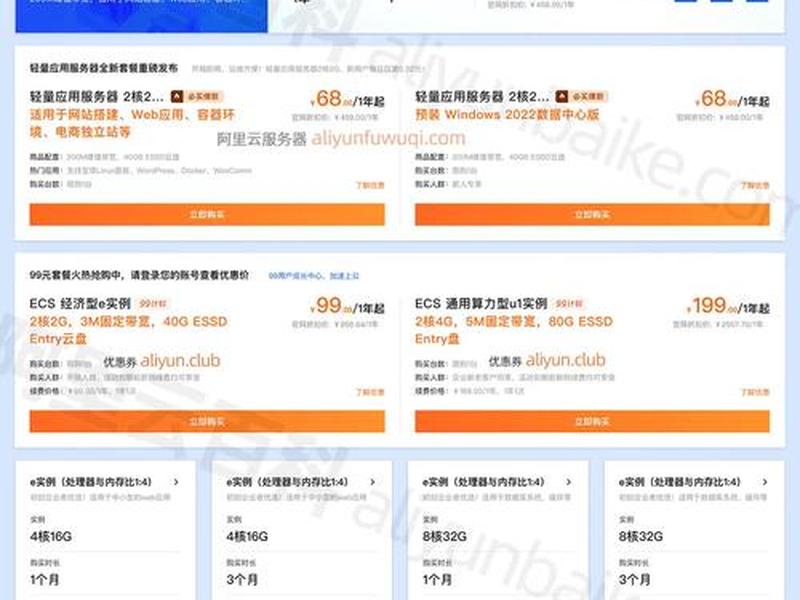Screen dimensions: 800x600
Task: Click the 99计划 tag beside ECS 经济型e实例
Action: (153, 304)
